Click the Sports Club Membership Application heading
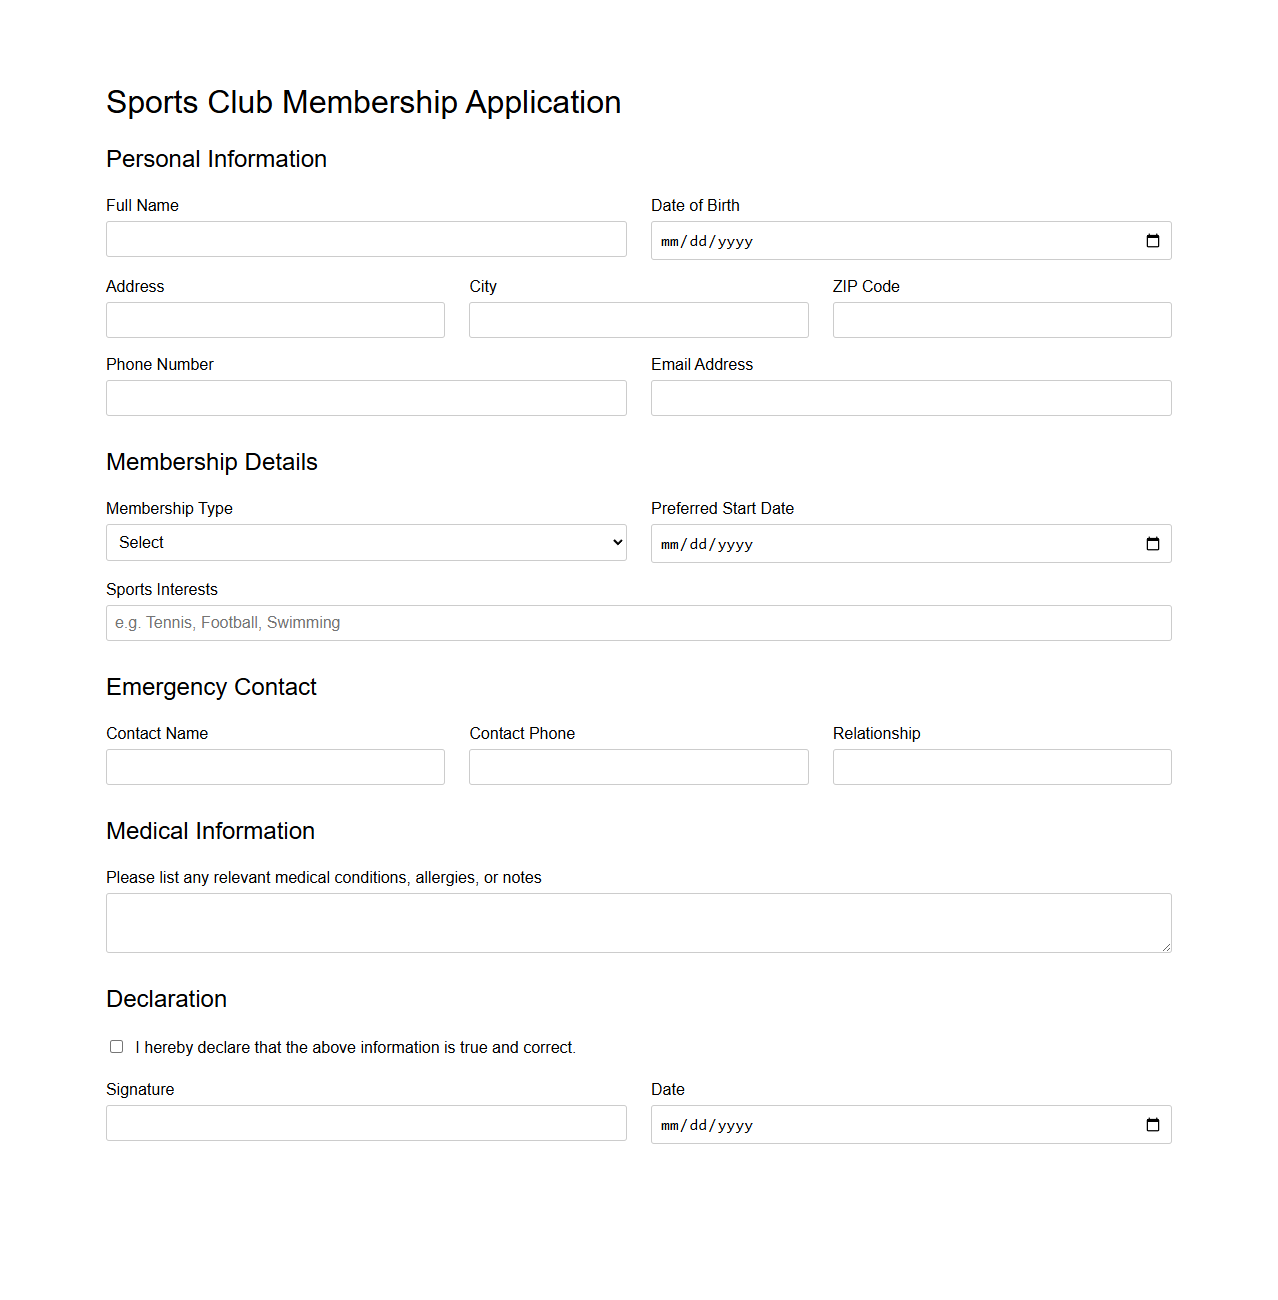The image size is (1278, 1300). [x=364, y=102]
